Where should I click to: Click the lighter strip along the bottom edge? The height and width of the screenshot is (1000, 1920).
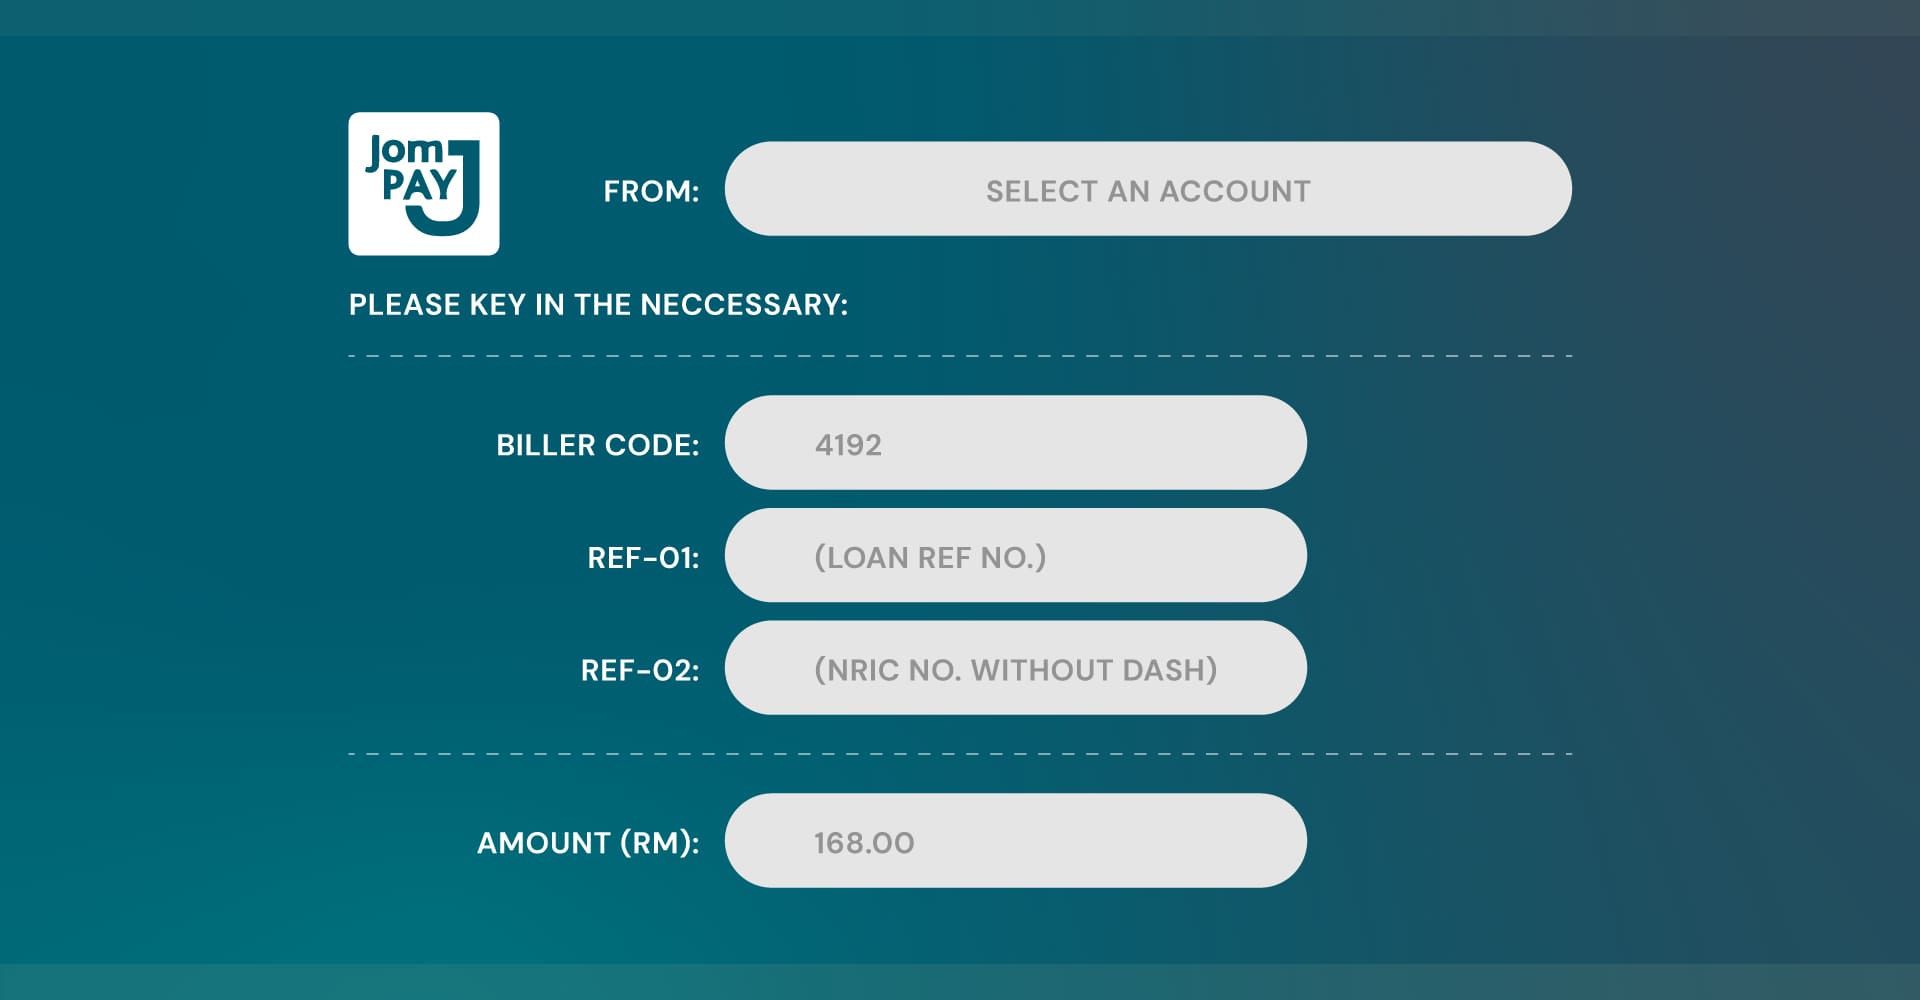[x=960, y=982]
